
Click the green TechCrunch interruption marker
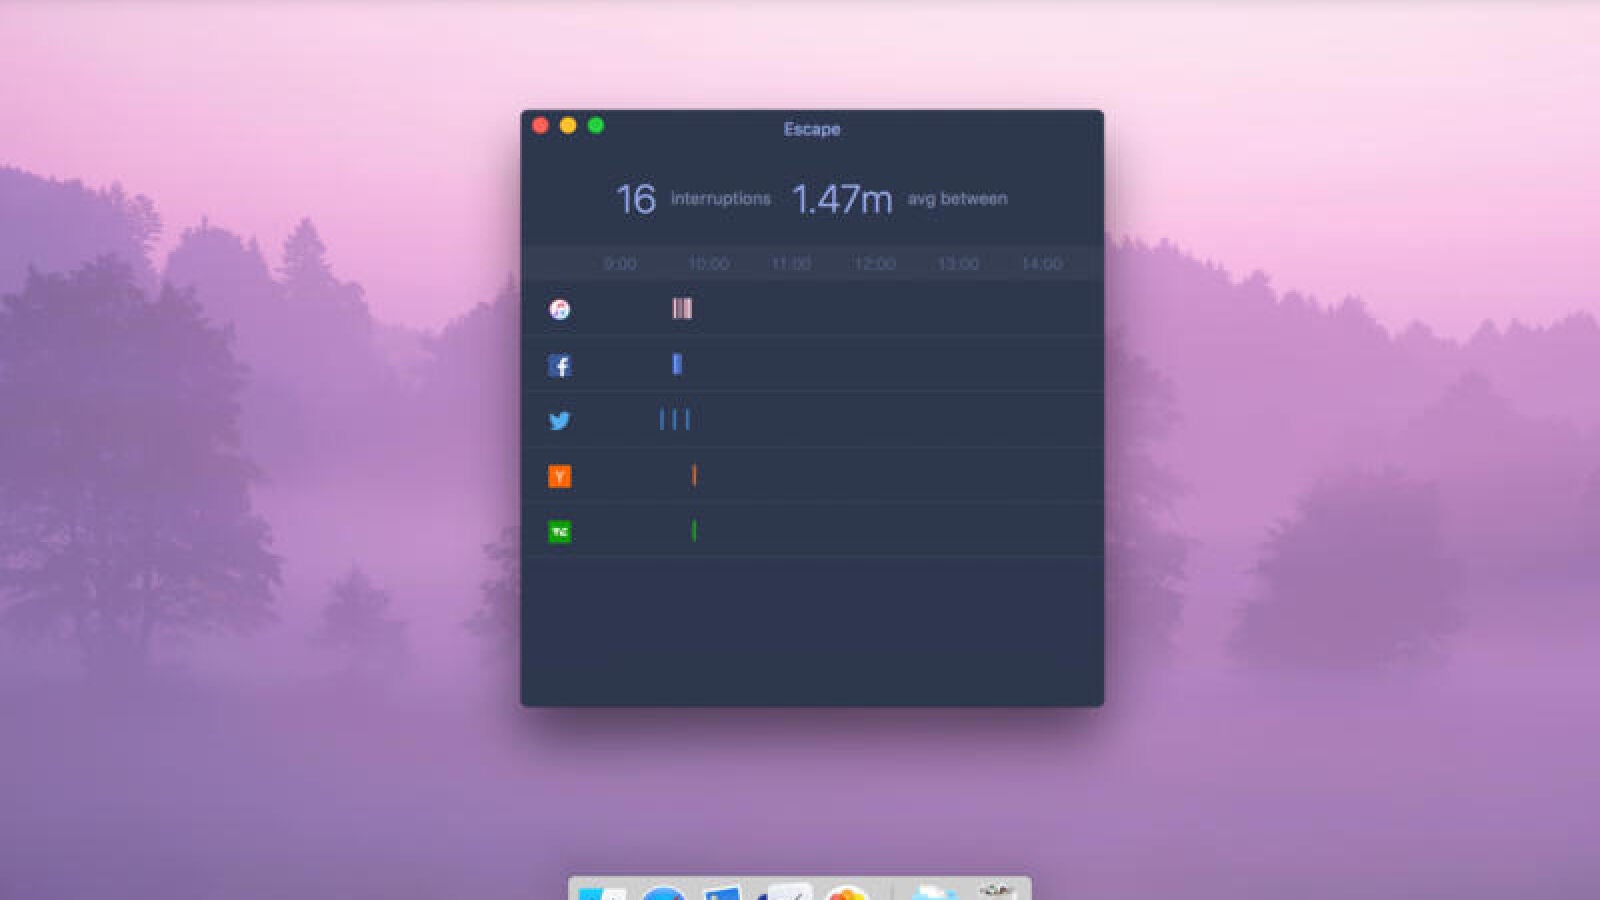coord(694,530)
